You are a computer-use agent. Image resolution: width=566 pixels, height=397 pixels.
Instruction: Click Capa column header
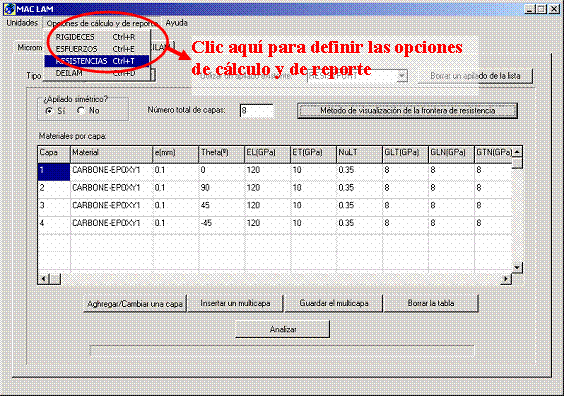pyautogui.click(x=54, y=154)
